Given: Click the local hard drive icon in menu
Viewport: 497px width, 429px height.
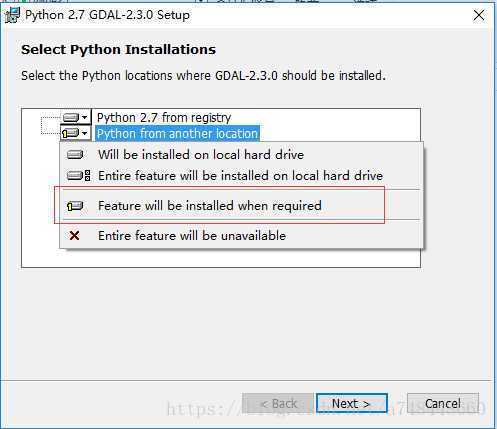Looking at the screenshot, I should pos(75,155).
